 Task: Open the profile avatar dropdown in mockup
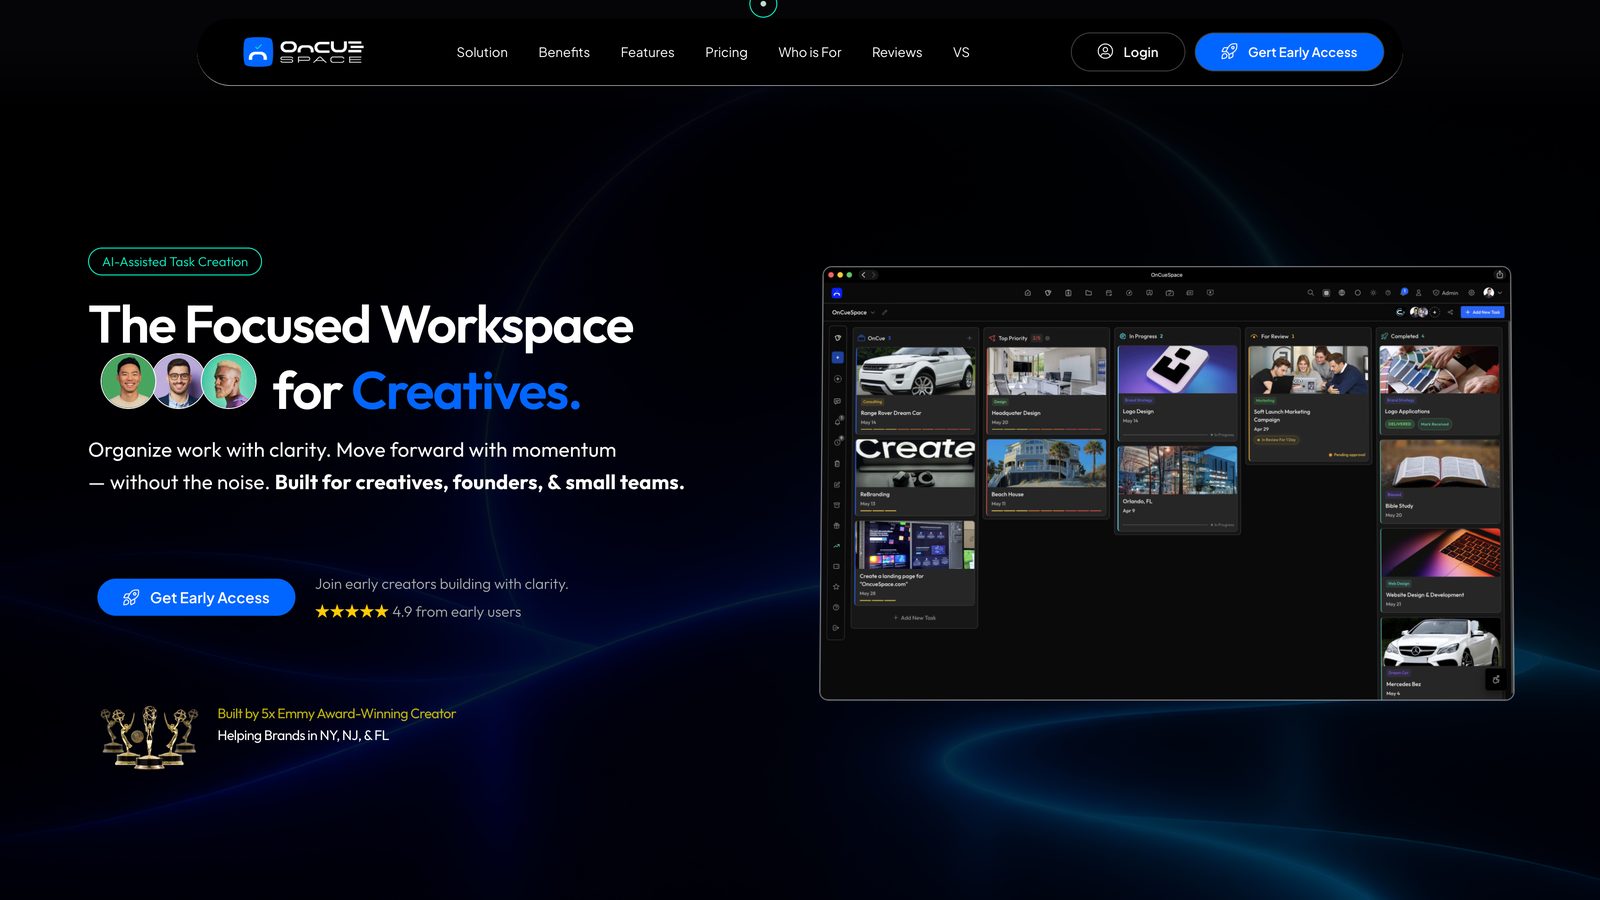coord(1492,293)
